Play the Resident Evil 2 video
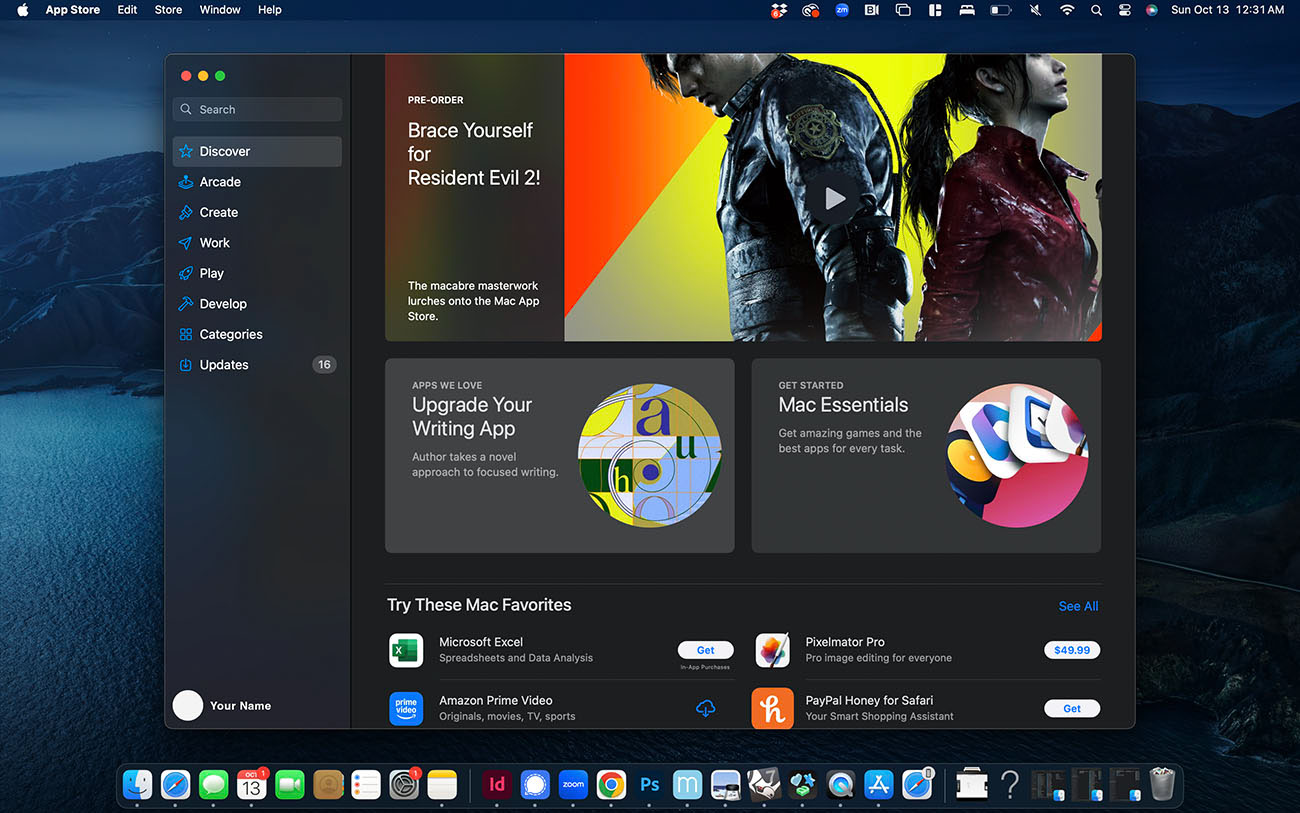The height and width of the screenshot is (813, 1300). pos(834,198)
